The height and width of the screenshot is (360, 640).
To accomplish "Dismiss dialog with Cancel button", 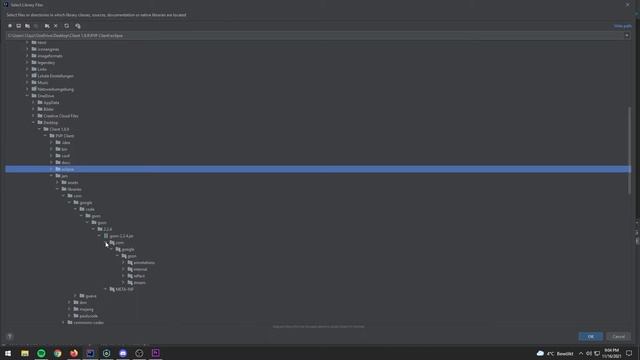I will point(618,336).
